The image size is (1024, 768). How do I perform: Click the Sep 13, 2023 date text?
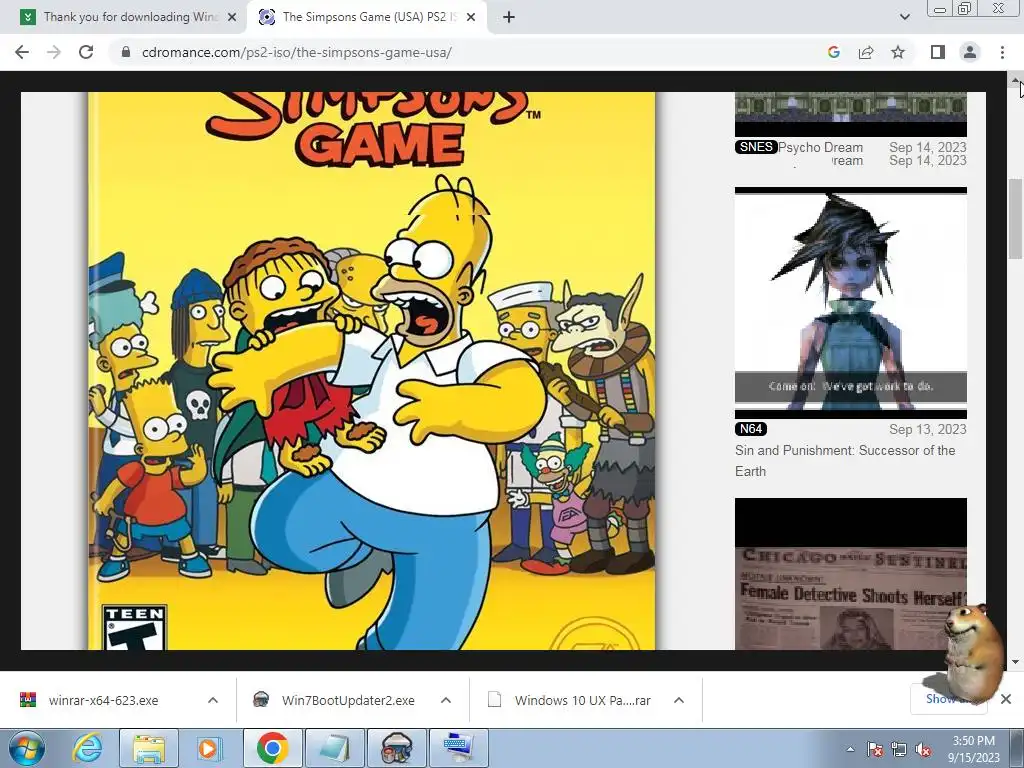point(927,429)
